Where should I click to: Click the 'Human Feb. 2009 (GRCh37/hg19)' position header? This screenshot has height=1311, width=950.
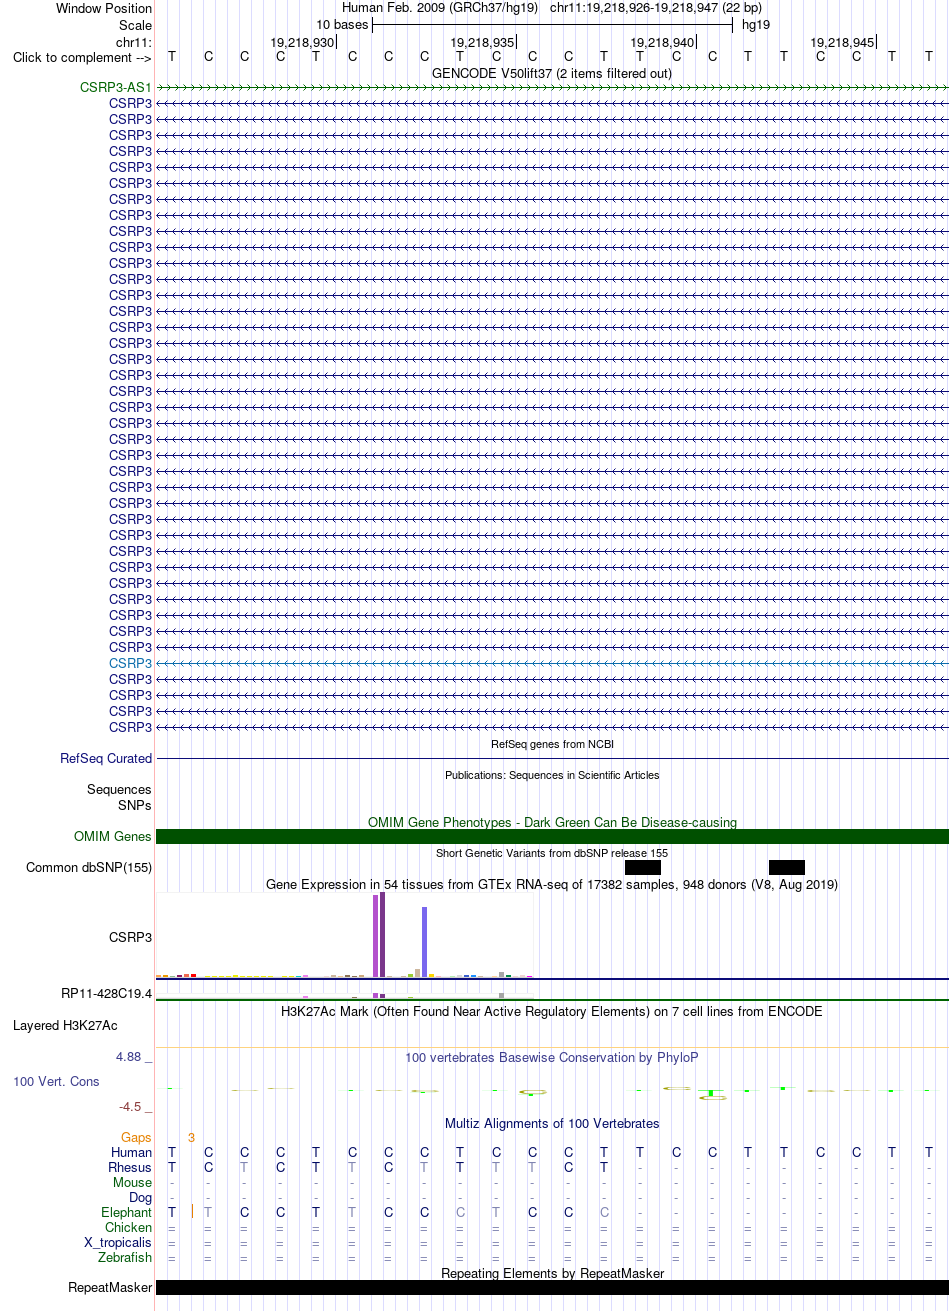[x=440, y=8]
